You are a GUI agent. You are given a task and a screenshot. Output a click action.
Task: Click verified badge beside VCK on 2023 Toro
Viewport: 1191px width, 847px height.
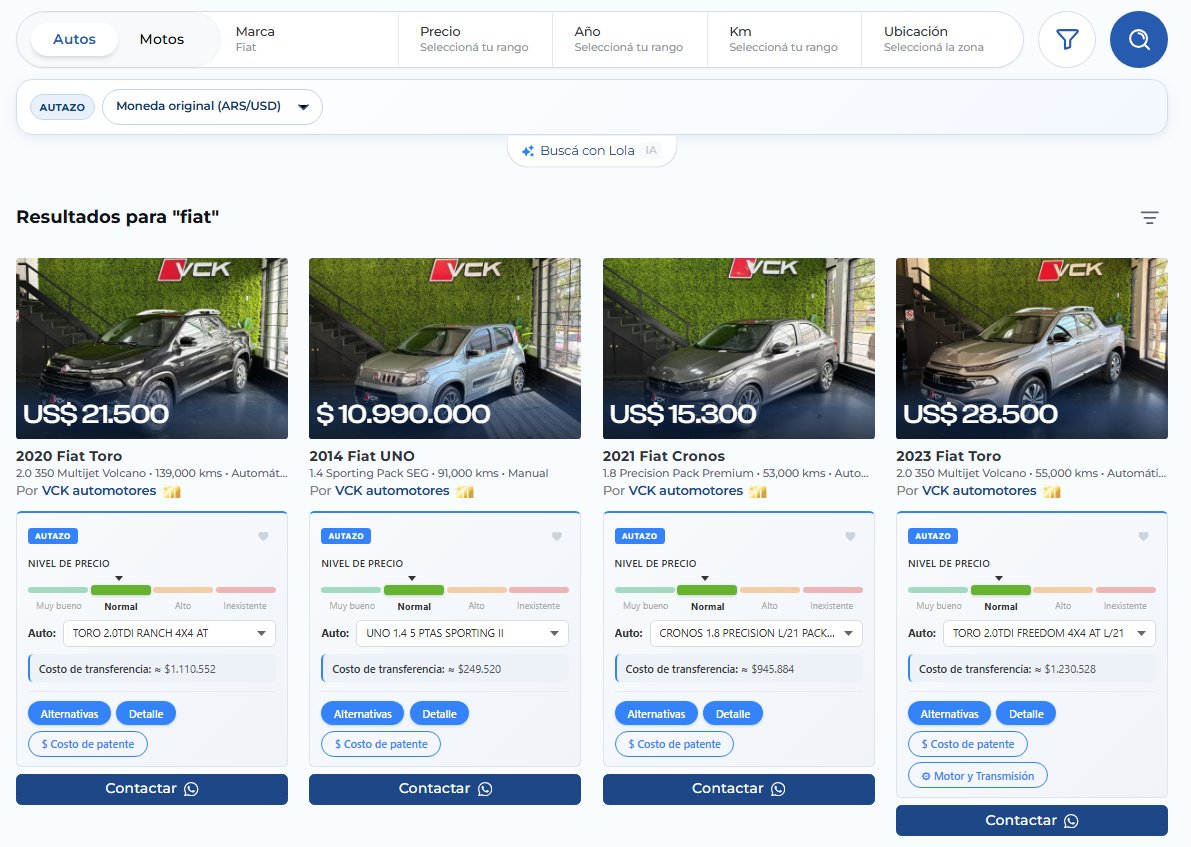(1052, 491)
